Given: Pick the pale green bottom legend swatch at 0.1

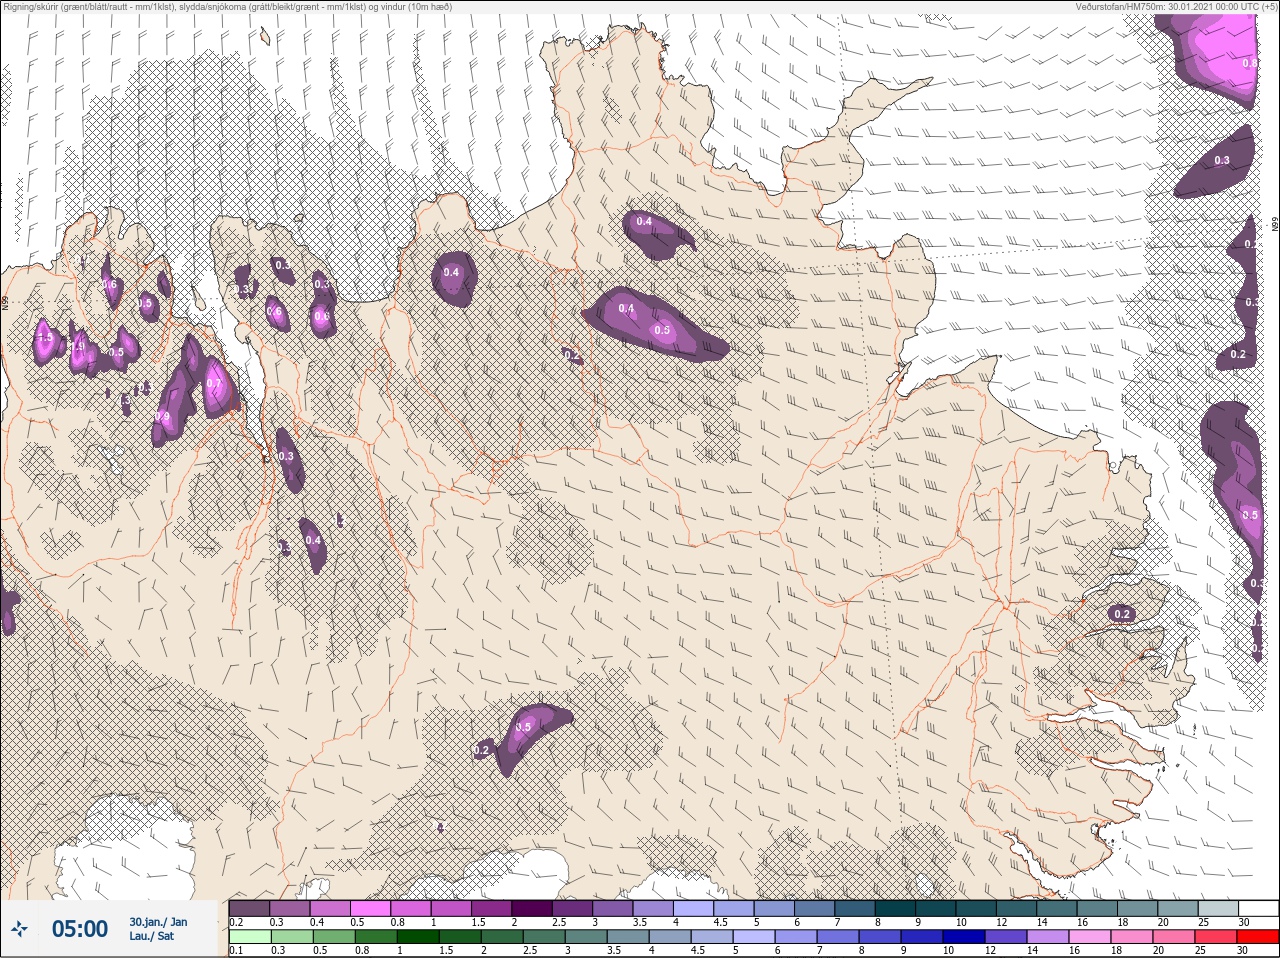Looking at the screenshot, I should click(249, 937).
